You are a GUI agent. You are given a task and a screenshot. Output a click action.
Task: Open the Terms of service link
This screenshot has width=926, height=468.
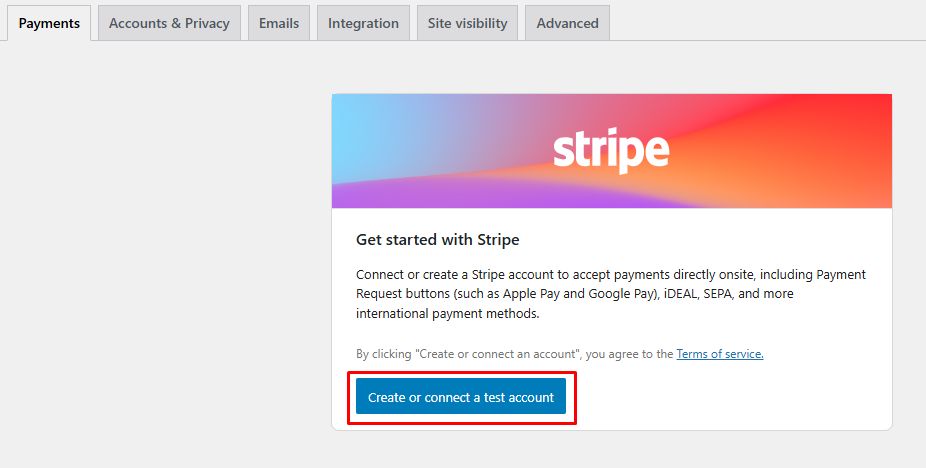[x=719, y=354]
